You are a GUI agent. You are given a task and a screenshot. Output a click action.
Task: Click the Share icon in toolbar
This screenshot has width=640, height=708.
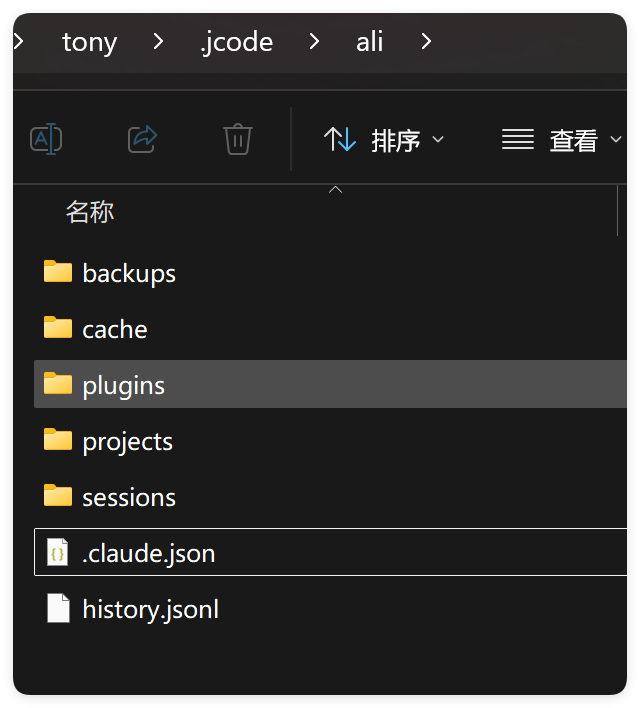[142, 139]
